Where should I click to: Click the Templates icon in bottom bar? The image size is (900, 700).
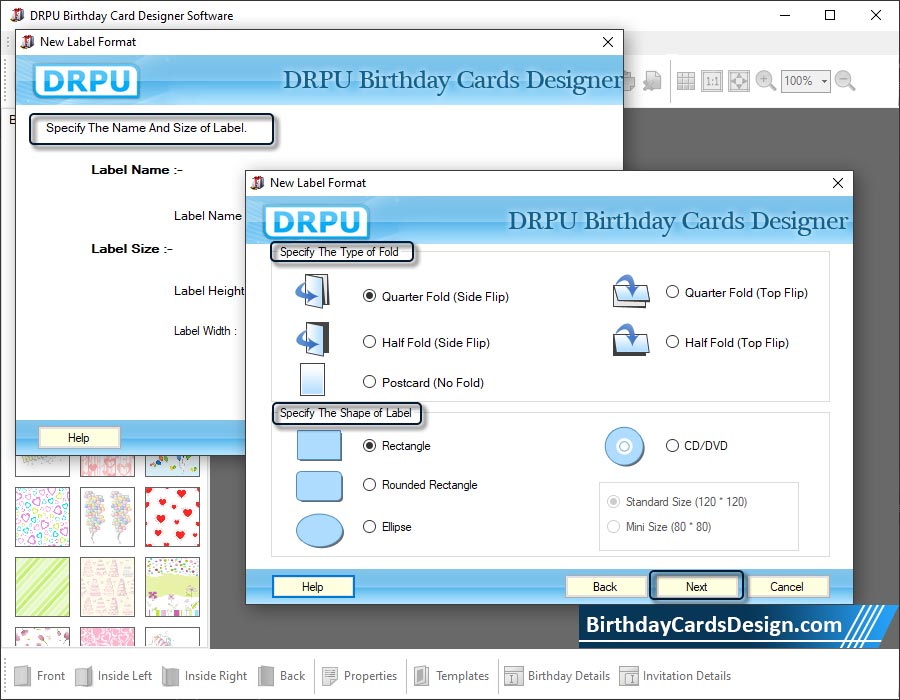click(x=421, y=676)
